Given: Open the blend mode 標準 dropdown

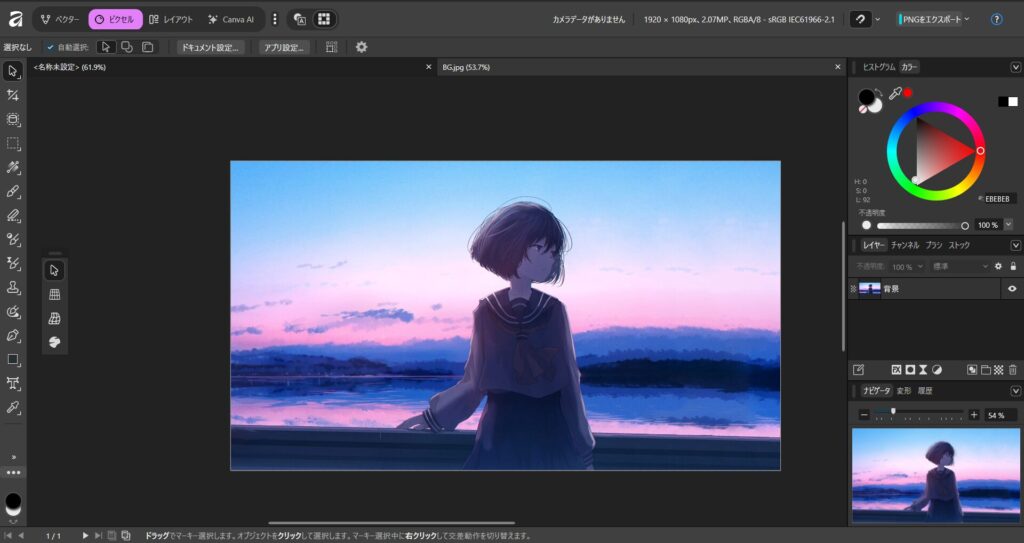Looking at the screenshot, I should tap(959, 267).
